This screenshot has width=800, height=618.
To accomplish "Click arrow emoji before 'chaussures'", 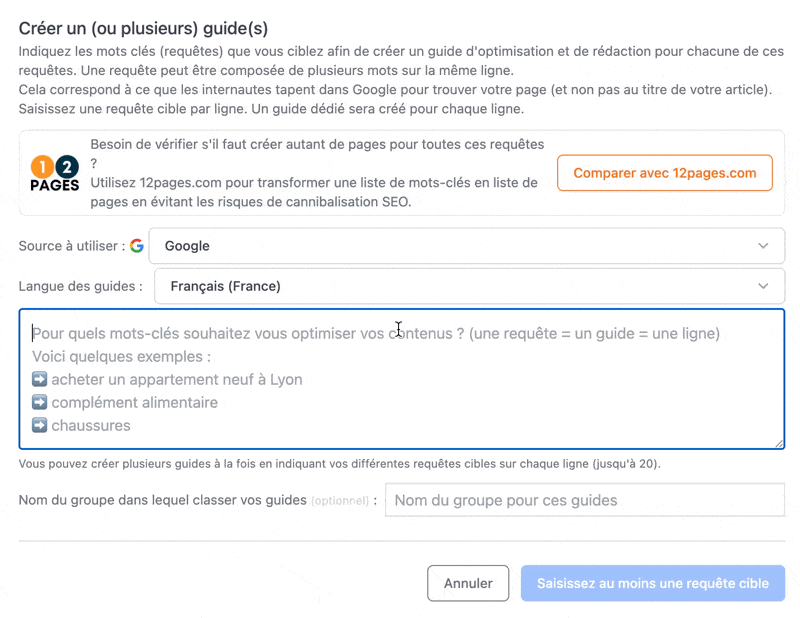I will [40, 426].
